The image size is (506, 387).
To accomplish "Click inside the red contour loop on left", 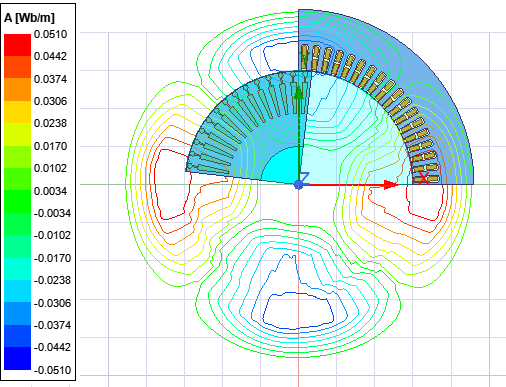I will [172, 185].
